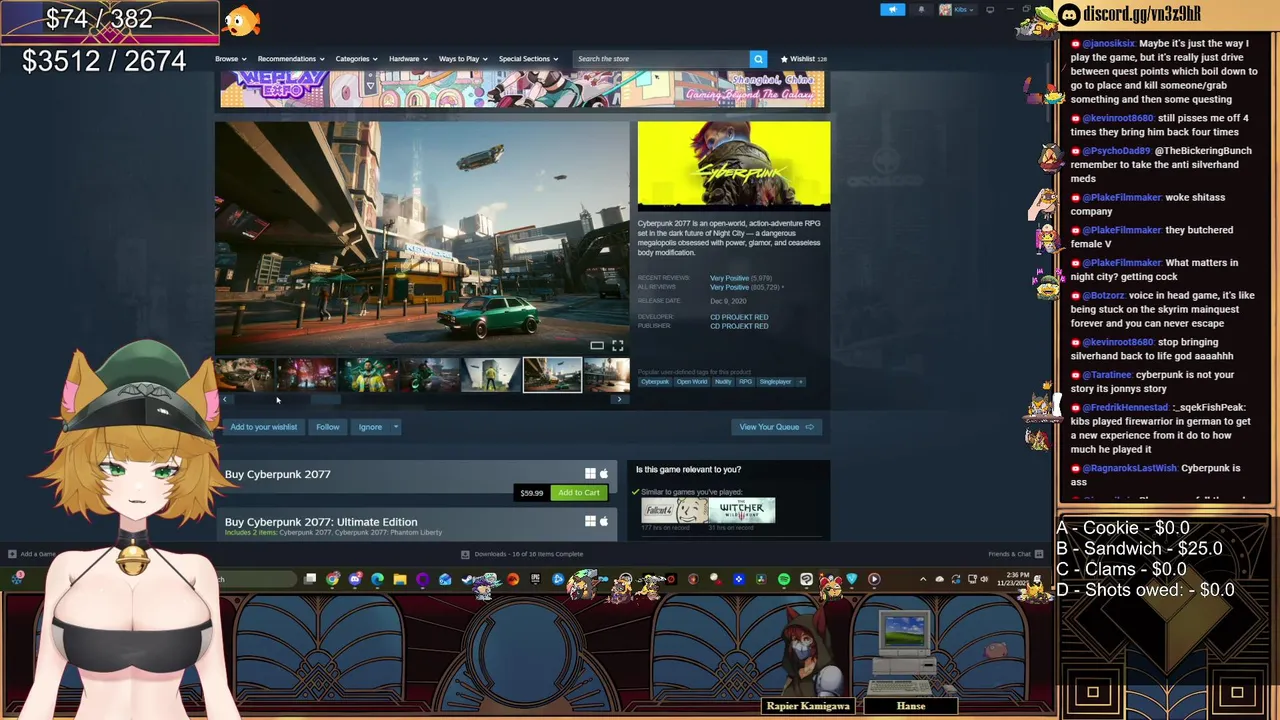The width and height of the screenshot is (1280, 720).
Task: Open the Ignore options dropdown arrow
Action: [x=396, y=427]
